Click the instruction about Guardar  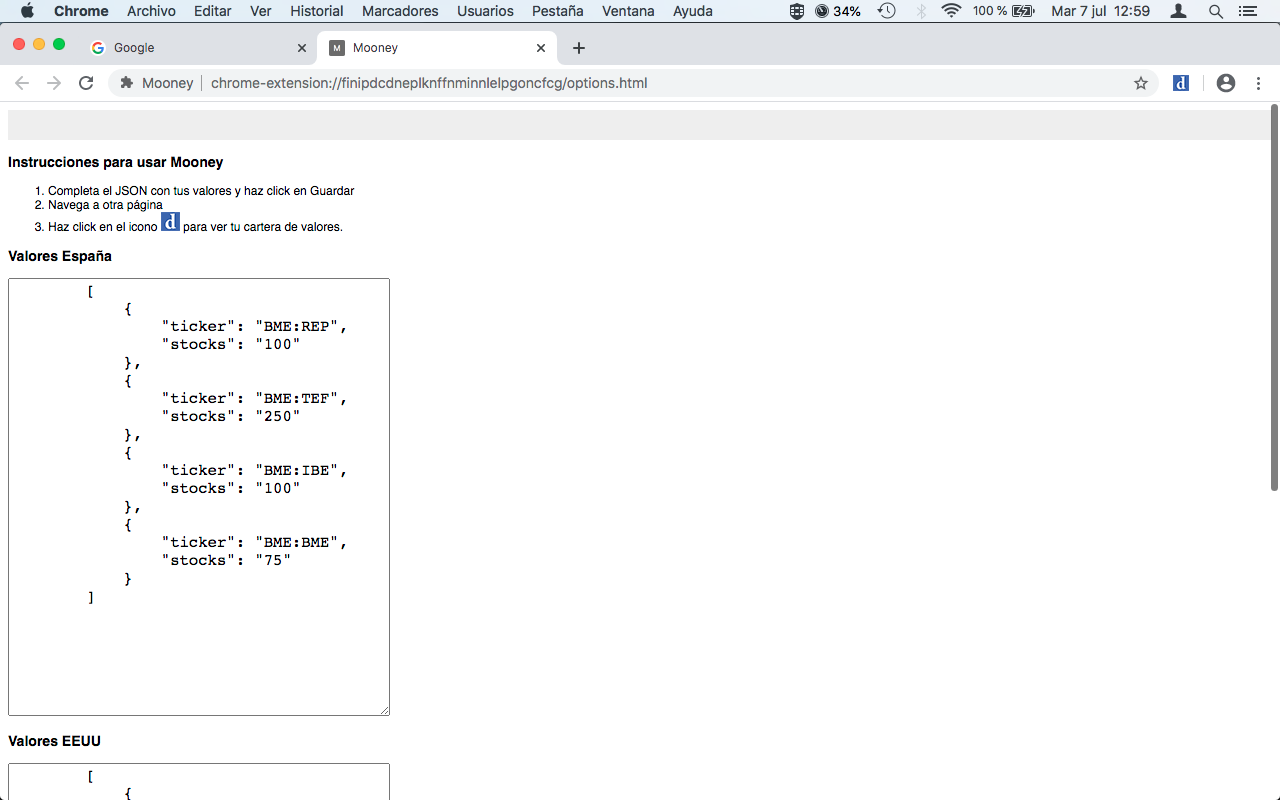[201, 191]
